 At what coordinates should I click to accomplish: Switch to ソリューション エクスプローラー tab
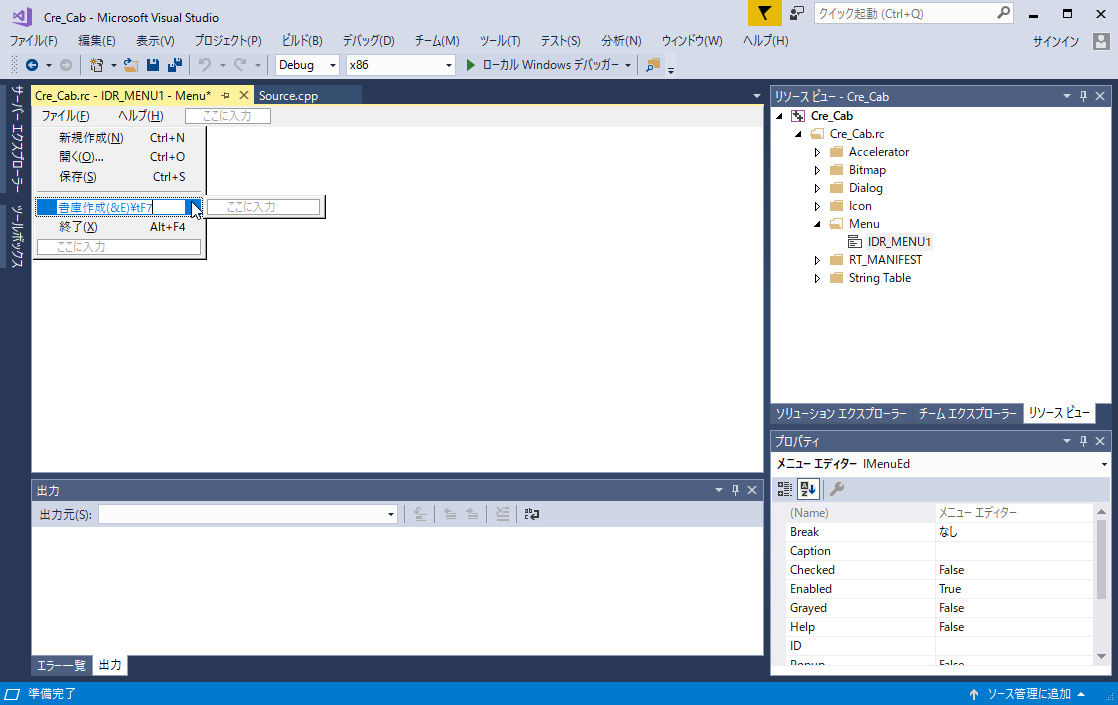841,413
